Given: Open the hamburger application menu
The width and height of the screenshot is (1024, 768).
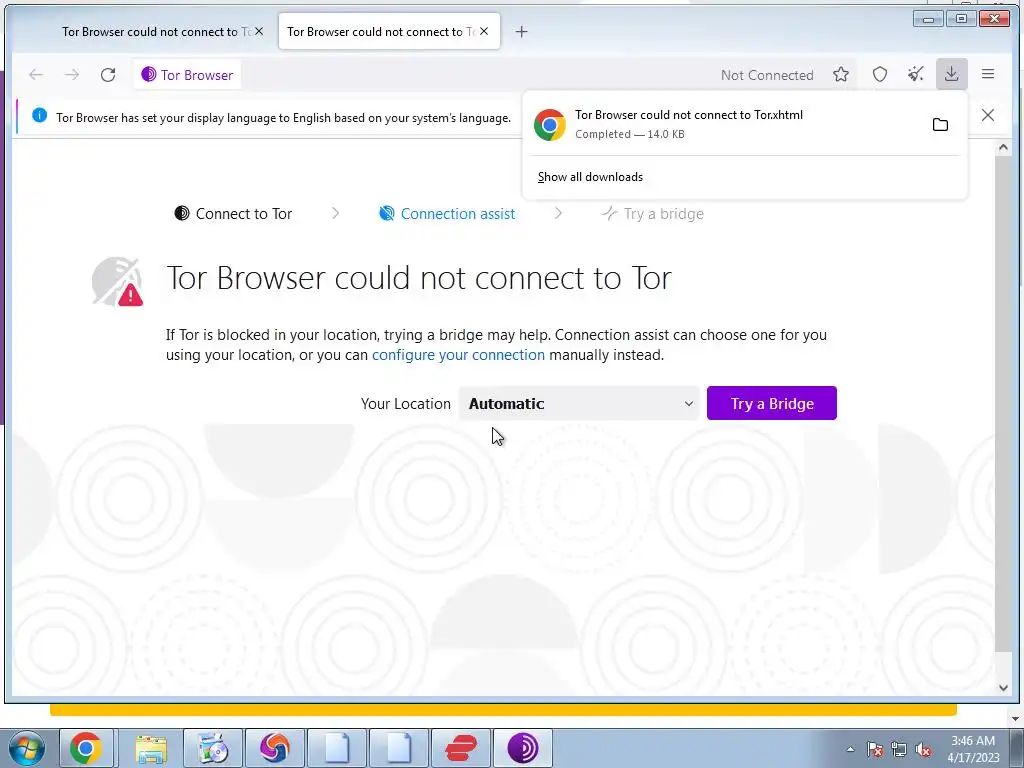Looking at the screenshot, I should click(x=988, y=74).
